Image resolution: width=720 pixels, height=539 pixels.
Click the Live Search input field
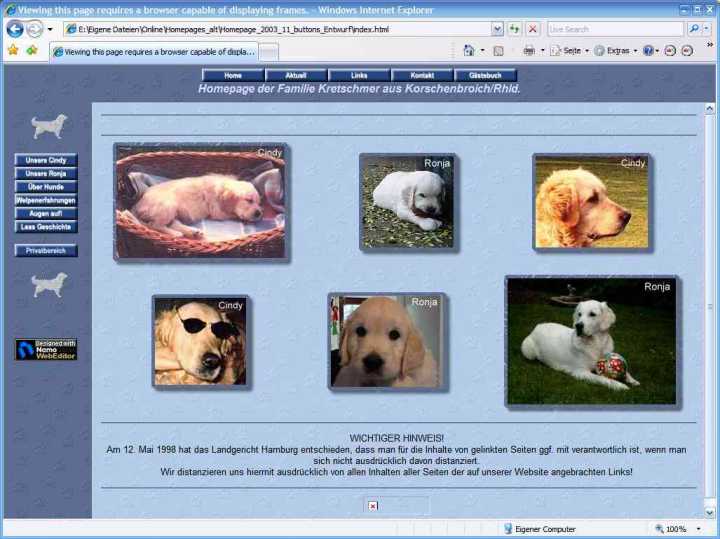coord(614,29)
